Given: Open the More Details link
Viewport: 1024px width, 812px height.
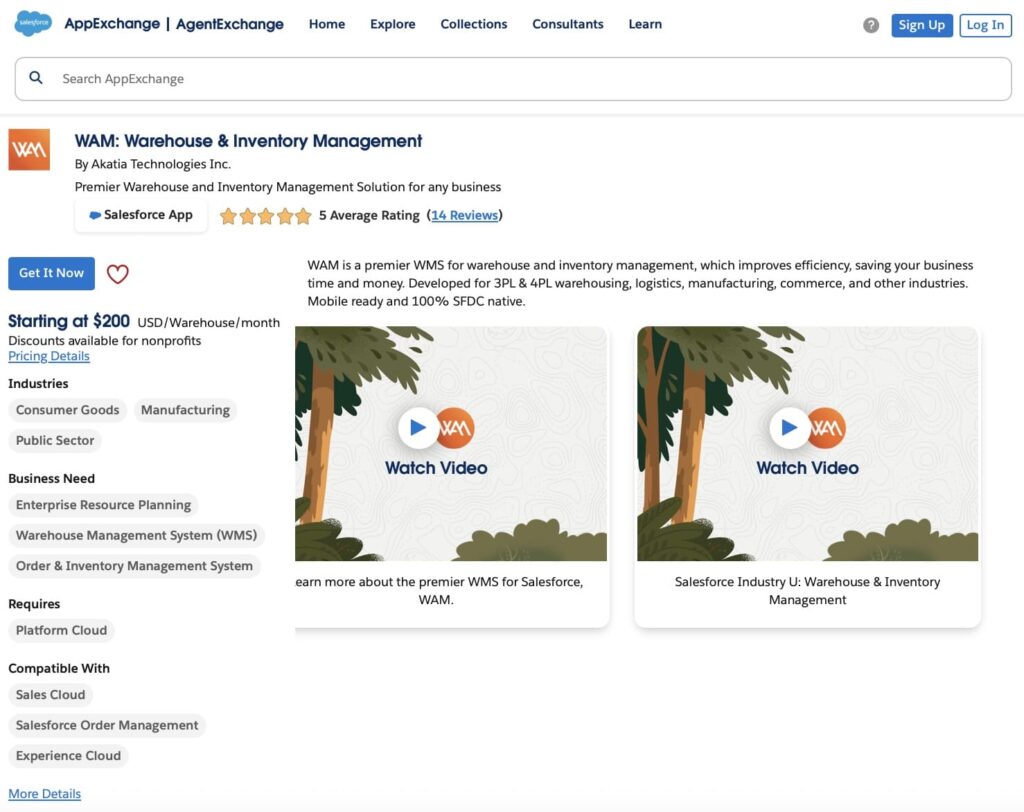Looking at the screenshot, I should tap(44, 794).
